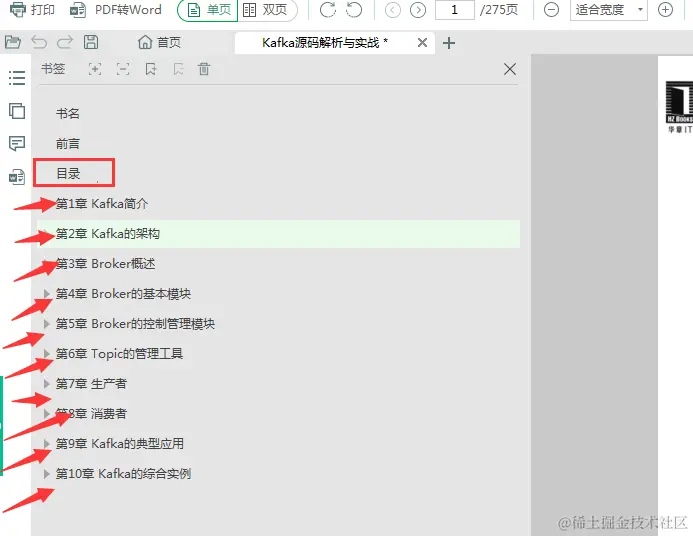Open bookmark 第6章 Topic的管理工具
Screen dimensions: 693x536
pyautogui.click(x=119, y=354)
